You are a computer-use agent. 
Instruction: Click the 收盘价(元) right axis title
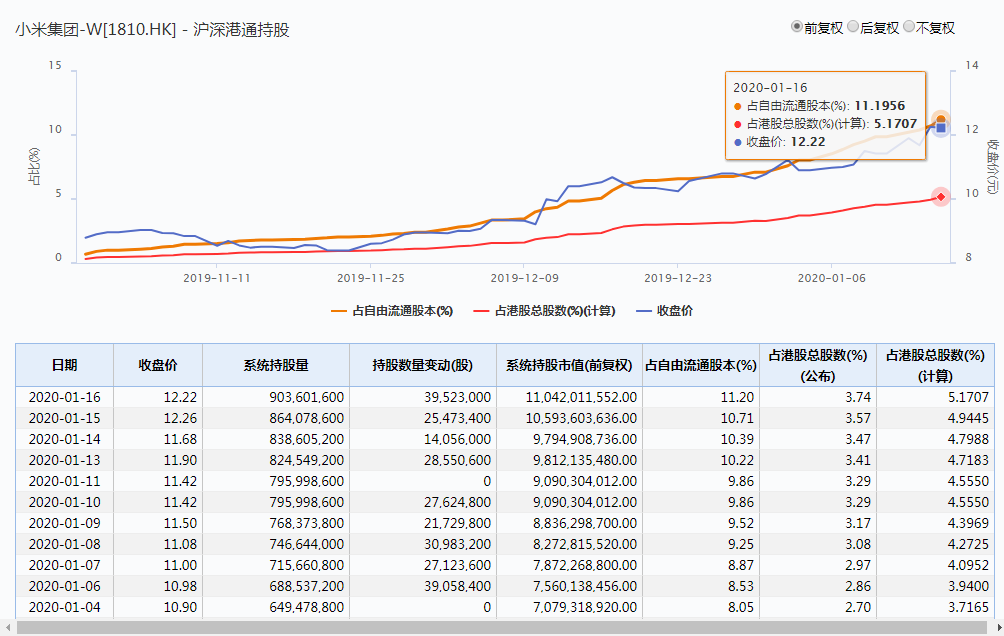(992, 166)
